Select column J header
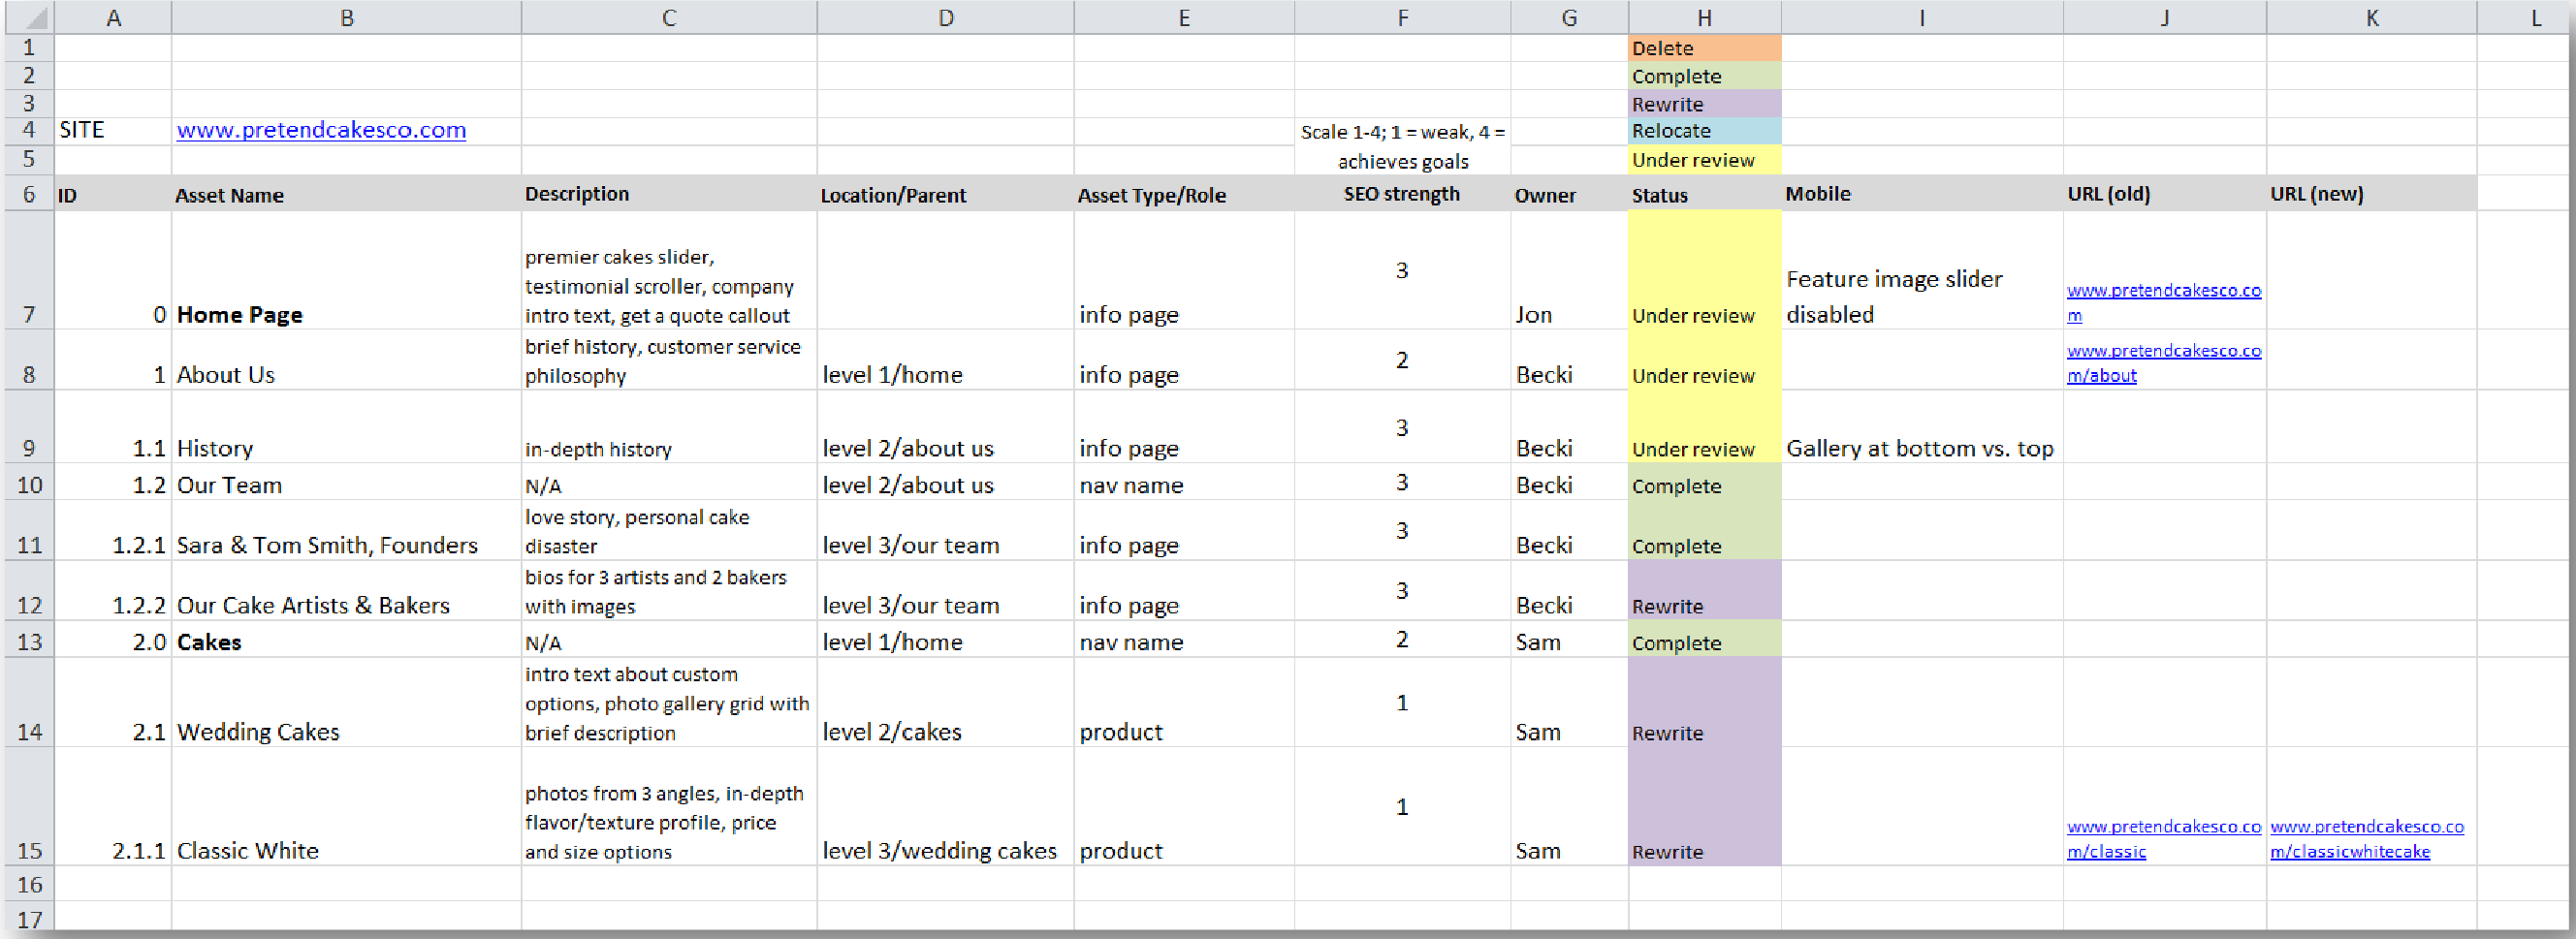Screen dimensions: 2576x939 coord(2164,17)
